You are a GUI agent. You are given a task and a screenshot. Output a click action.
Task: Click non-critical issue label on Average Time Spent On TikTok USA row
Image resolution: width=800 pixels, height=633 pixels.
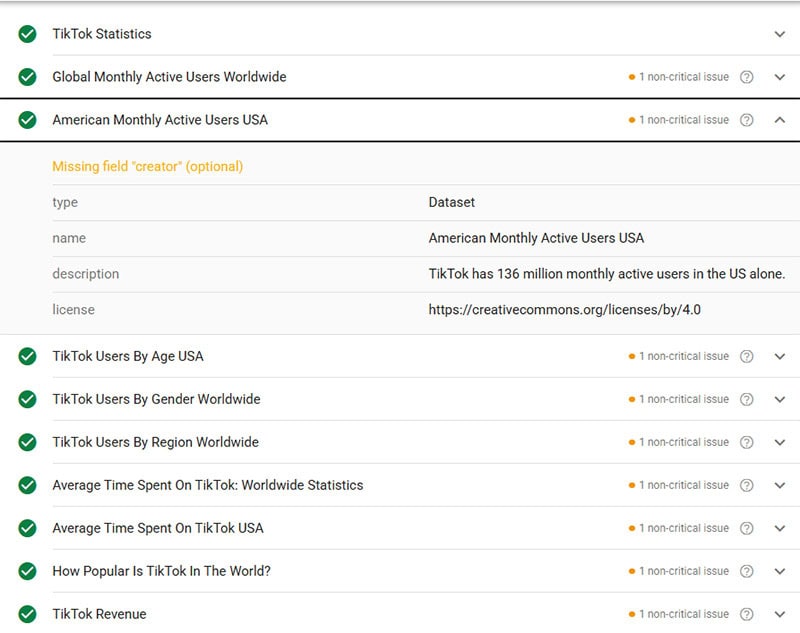pyautogui.click(x=679, y=528)
